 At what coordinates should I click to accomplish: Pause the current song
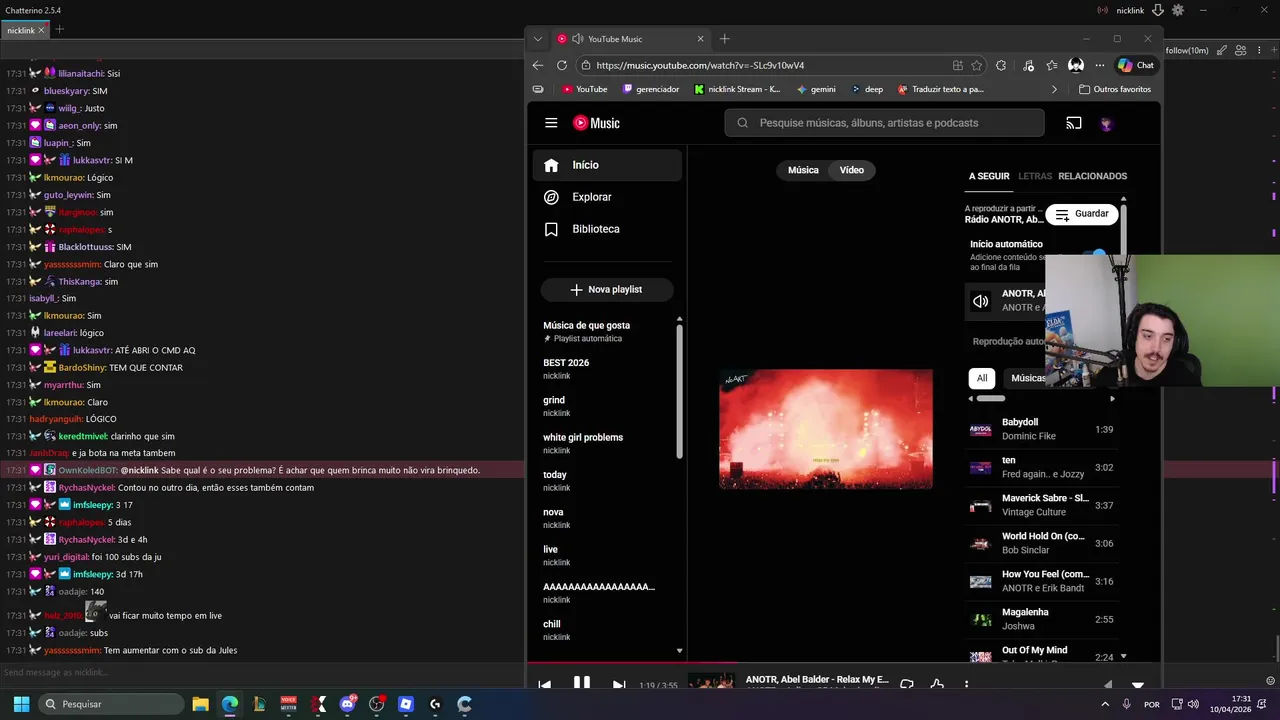(581, 684)
